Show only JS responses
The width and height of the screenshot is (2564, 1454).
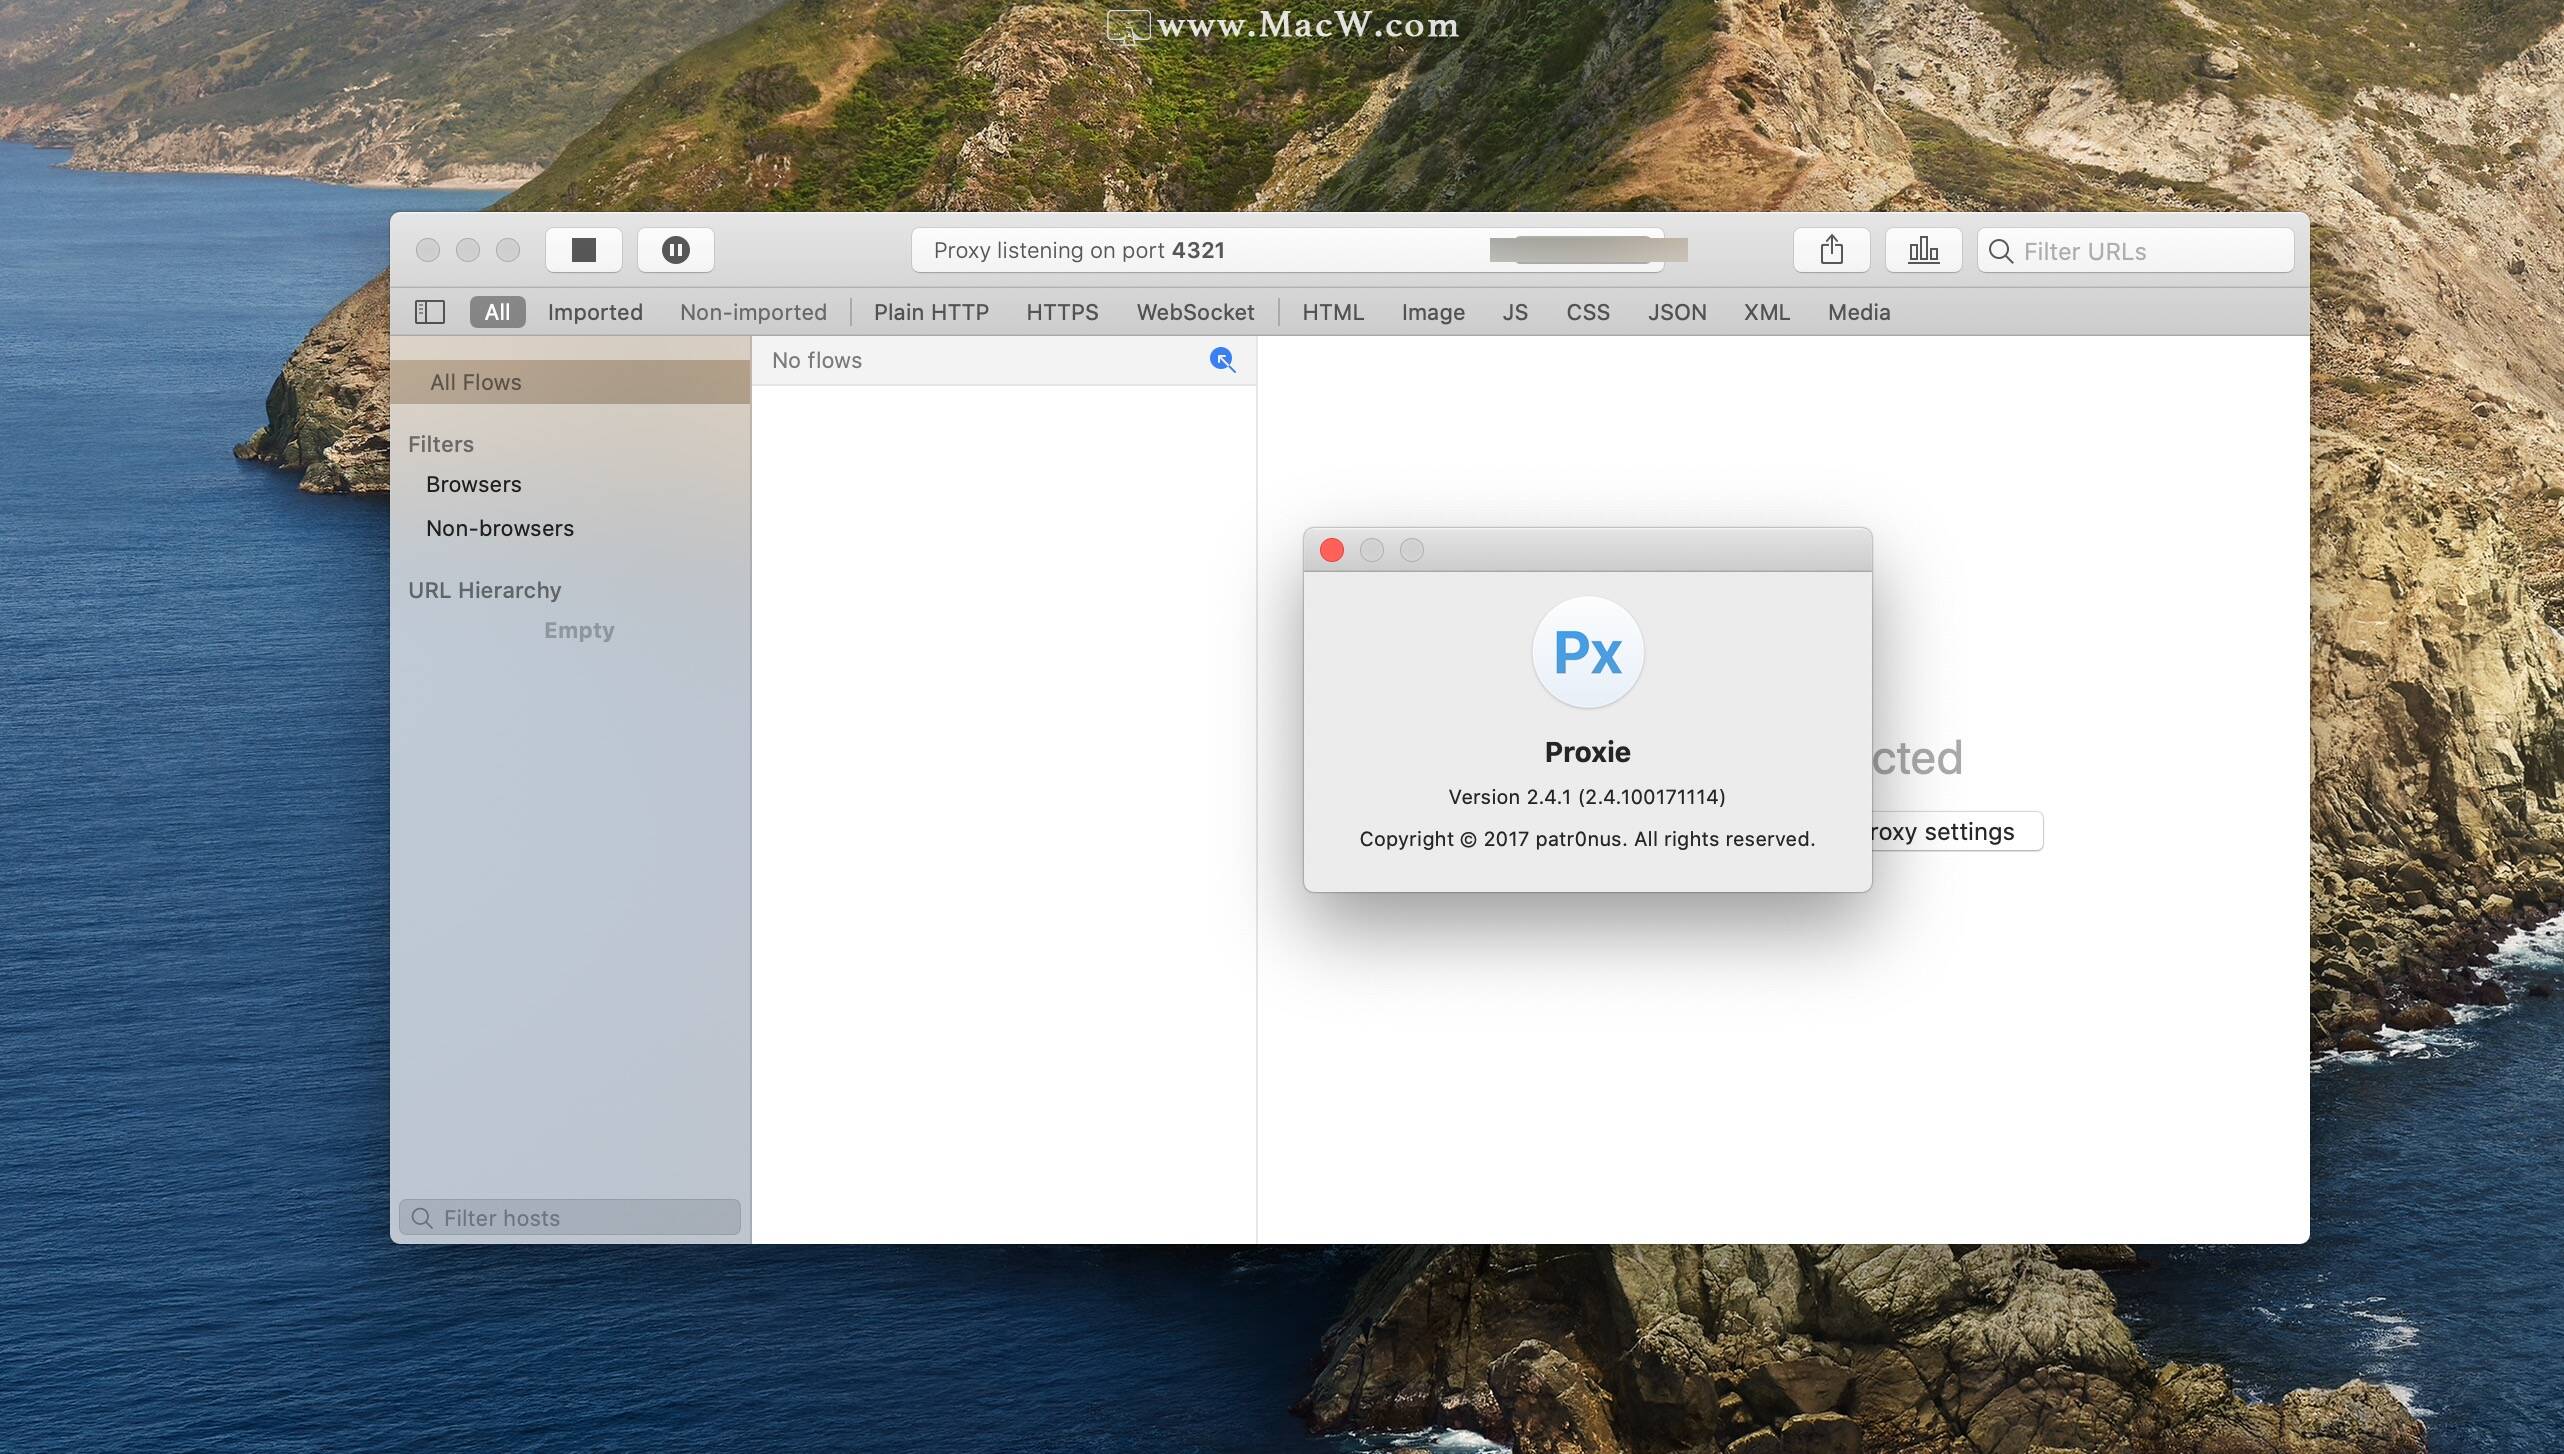(x=1515, y=312)
